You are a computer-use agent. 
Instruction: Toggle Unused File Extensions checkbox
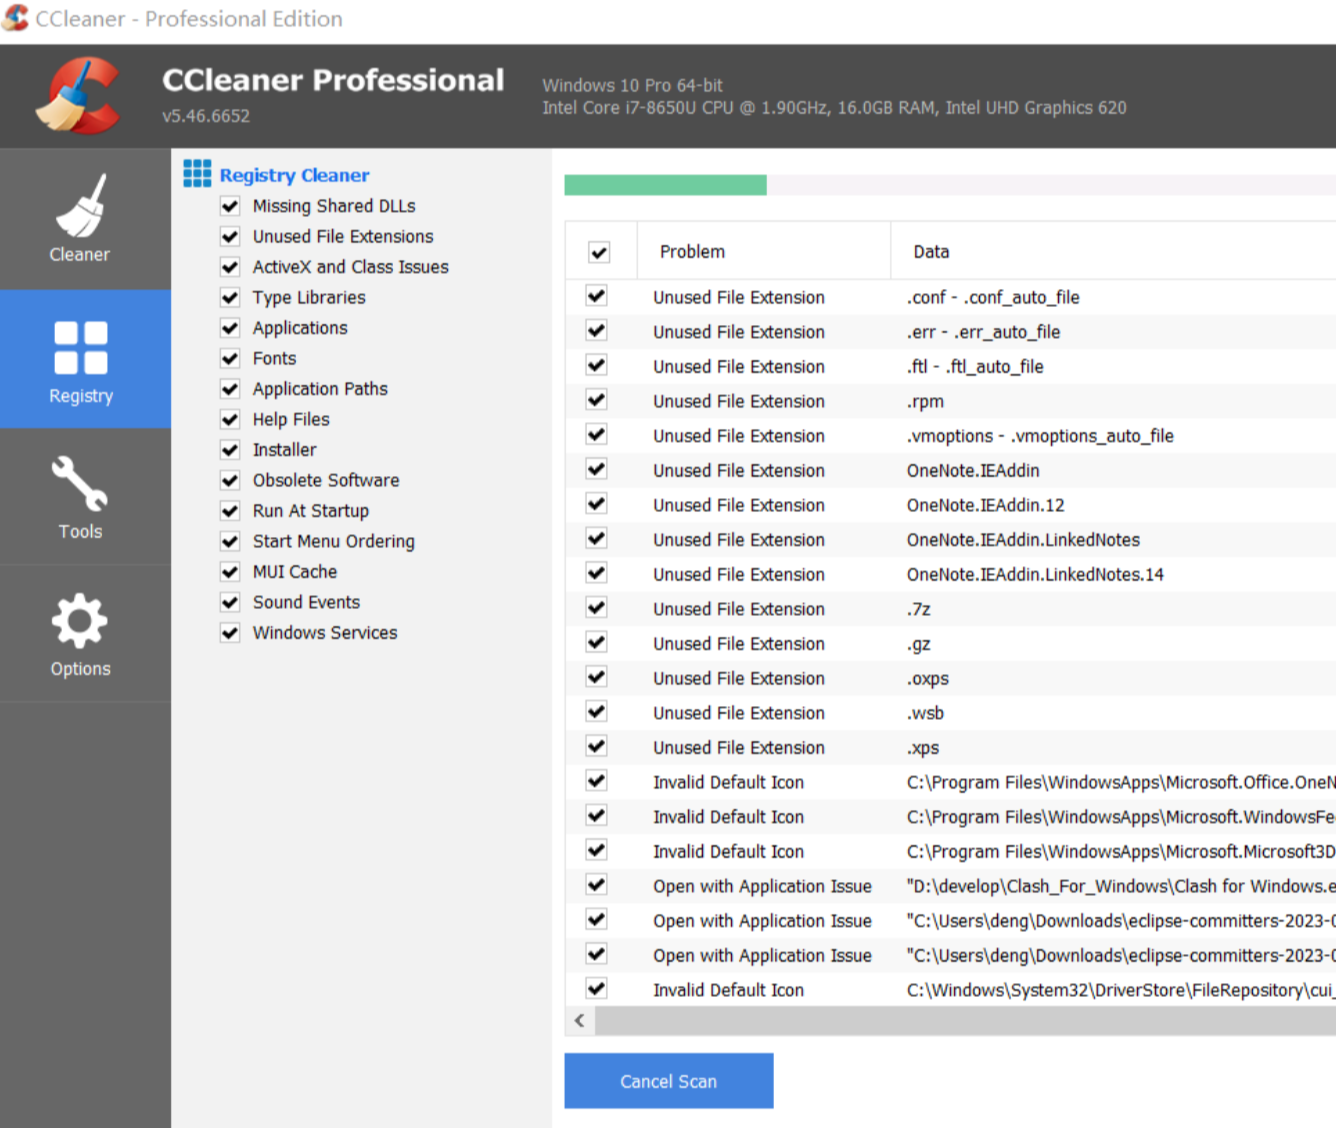click(x=230, y=237)
